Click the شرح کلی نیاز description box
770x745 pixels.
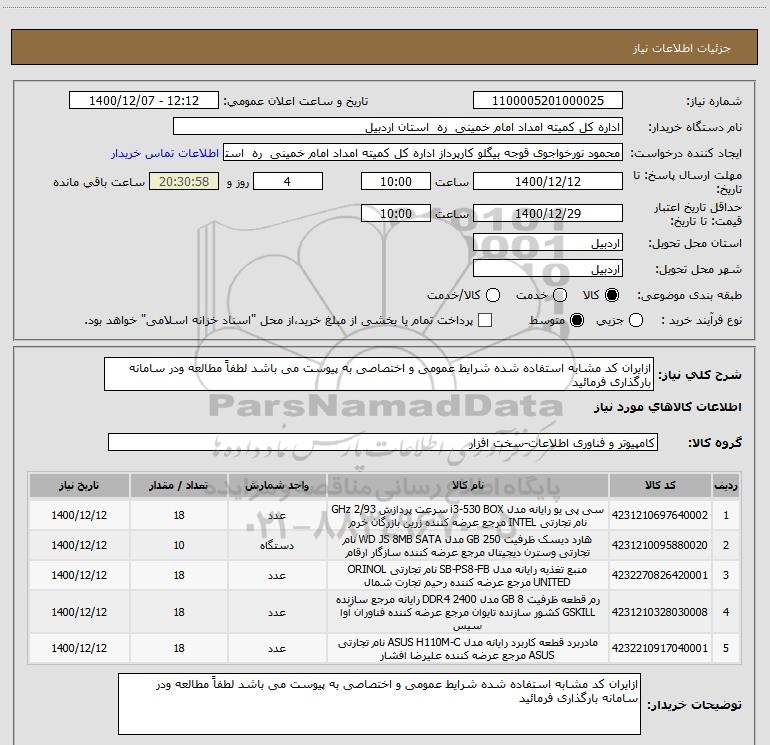coord(379,374)
